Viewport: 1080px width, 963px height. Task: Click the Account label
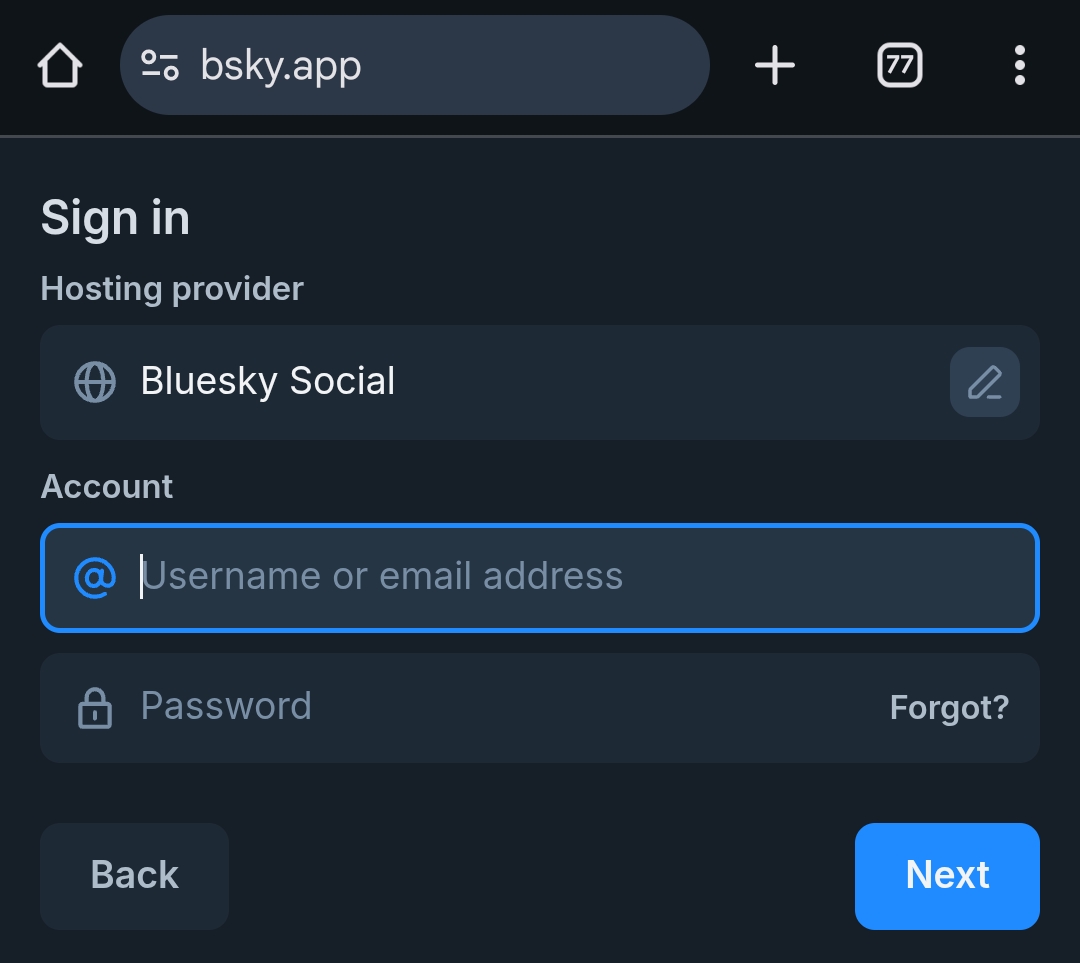point(107,487)
